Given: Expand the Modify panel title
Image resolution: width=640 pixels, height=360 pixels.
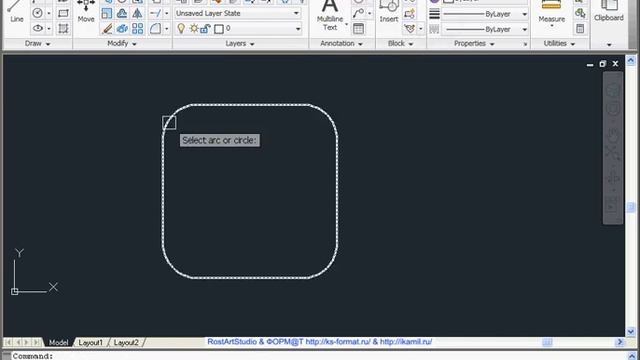Looking at the screenshot, I should (x=122, y=43).
